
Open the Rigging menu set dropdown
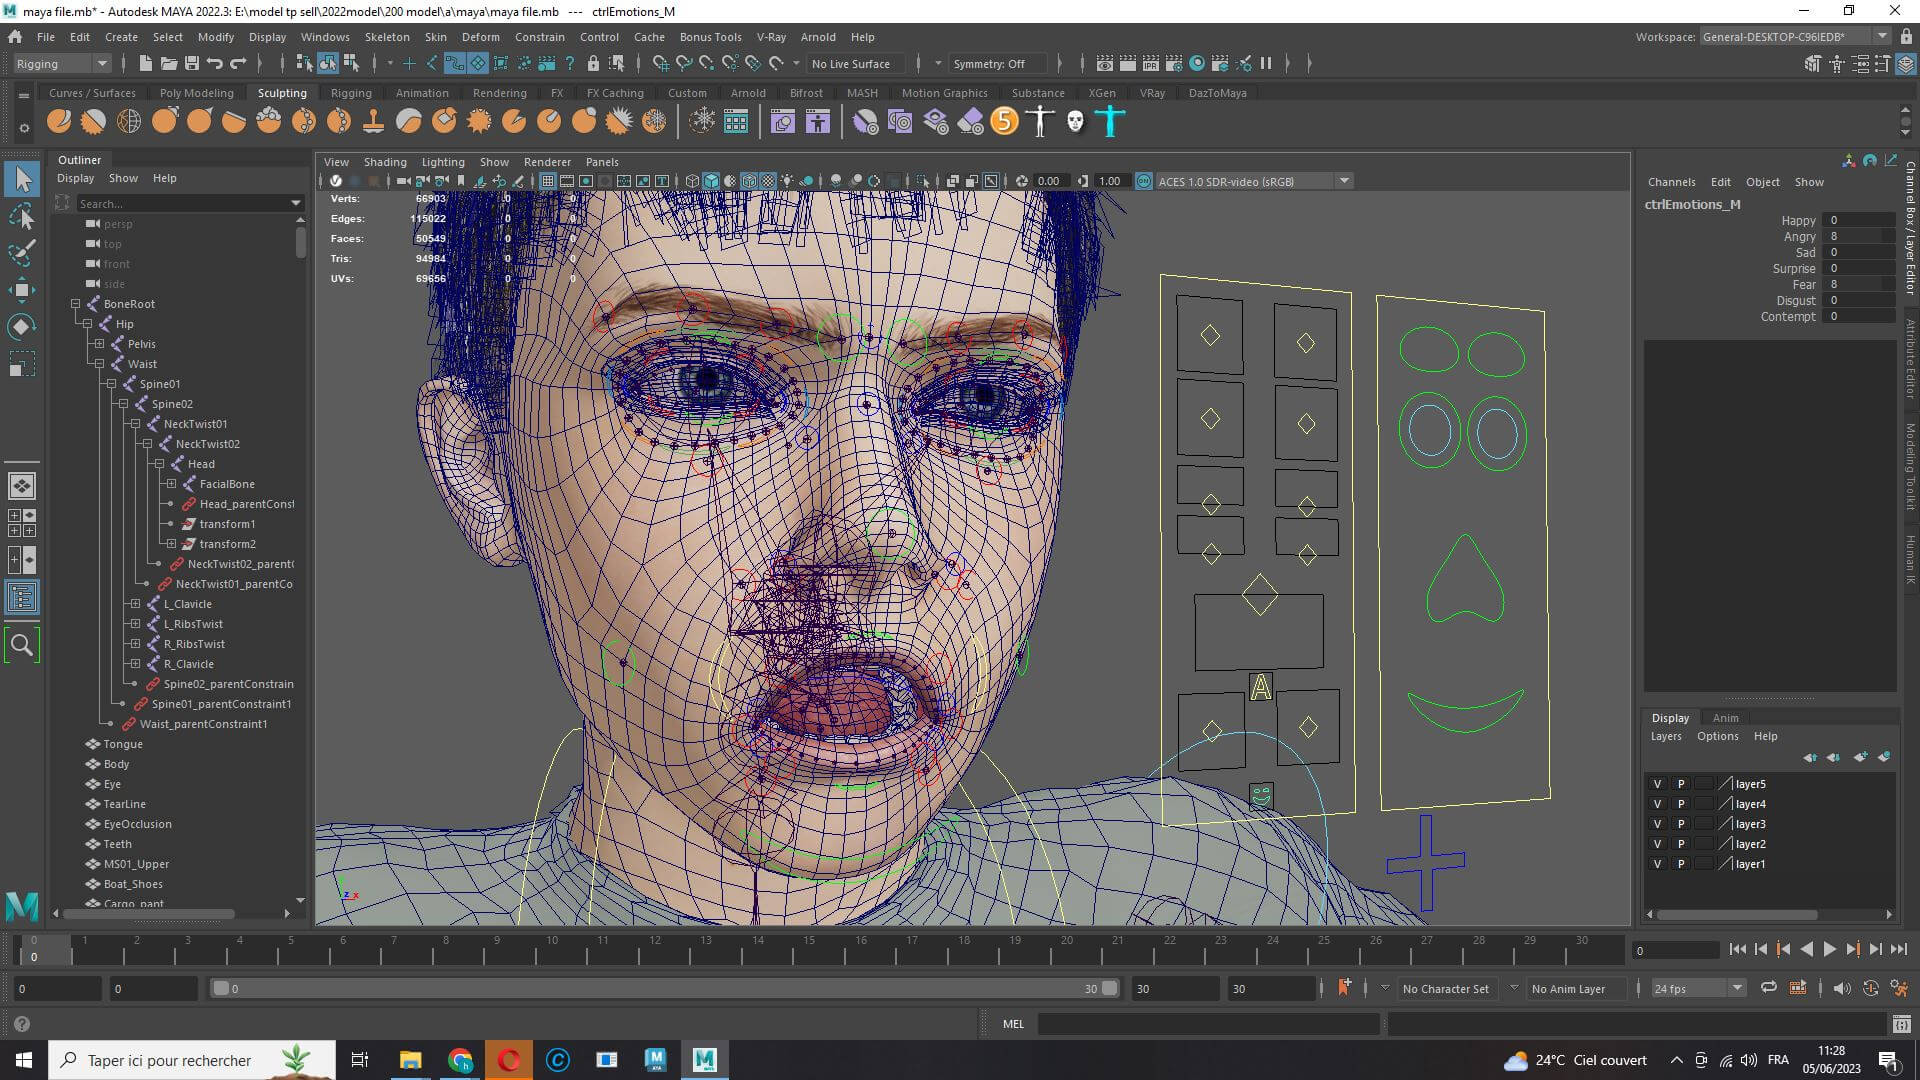click(62, 63)
